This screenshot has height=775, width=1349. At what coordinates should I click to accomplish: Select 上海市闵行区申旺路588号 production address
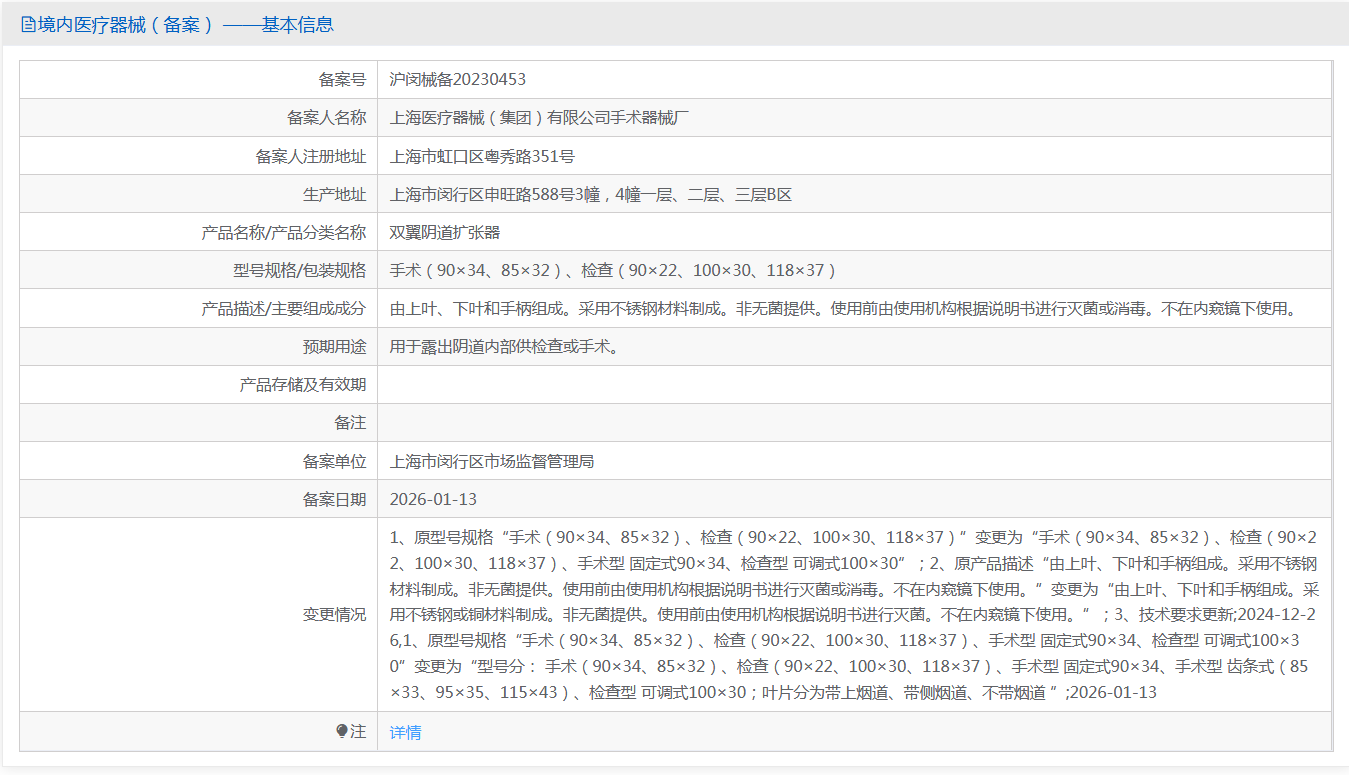[x=591, y=194]
